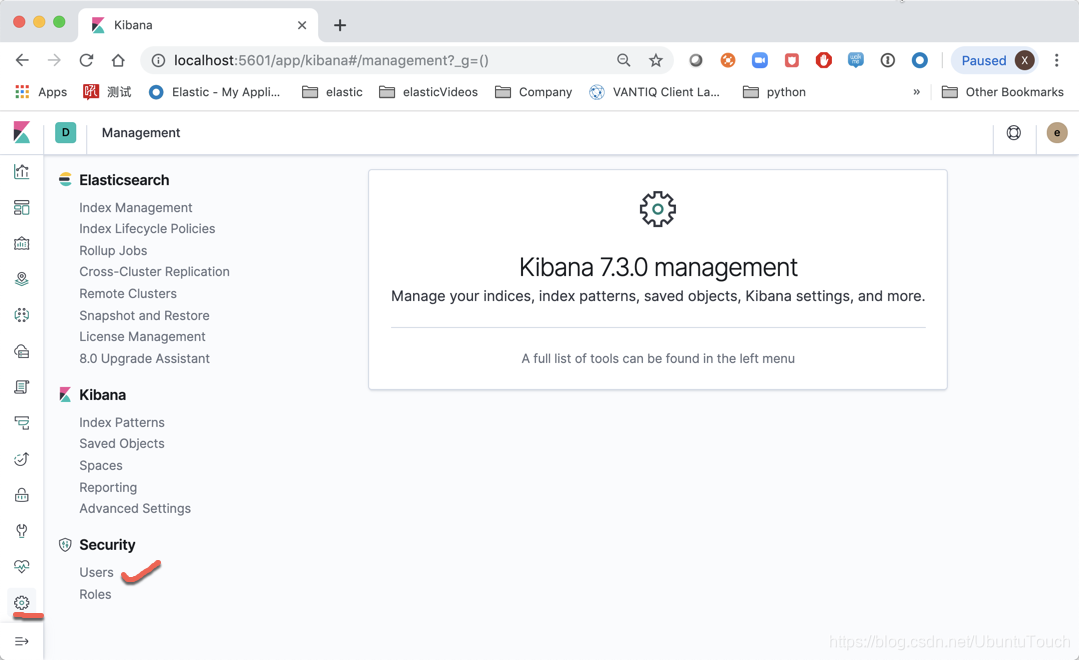Open the Other Bookmarks folder
Viewport: 1079px width, 660px height.
point(1003,92)
